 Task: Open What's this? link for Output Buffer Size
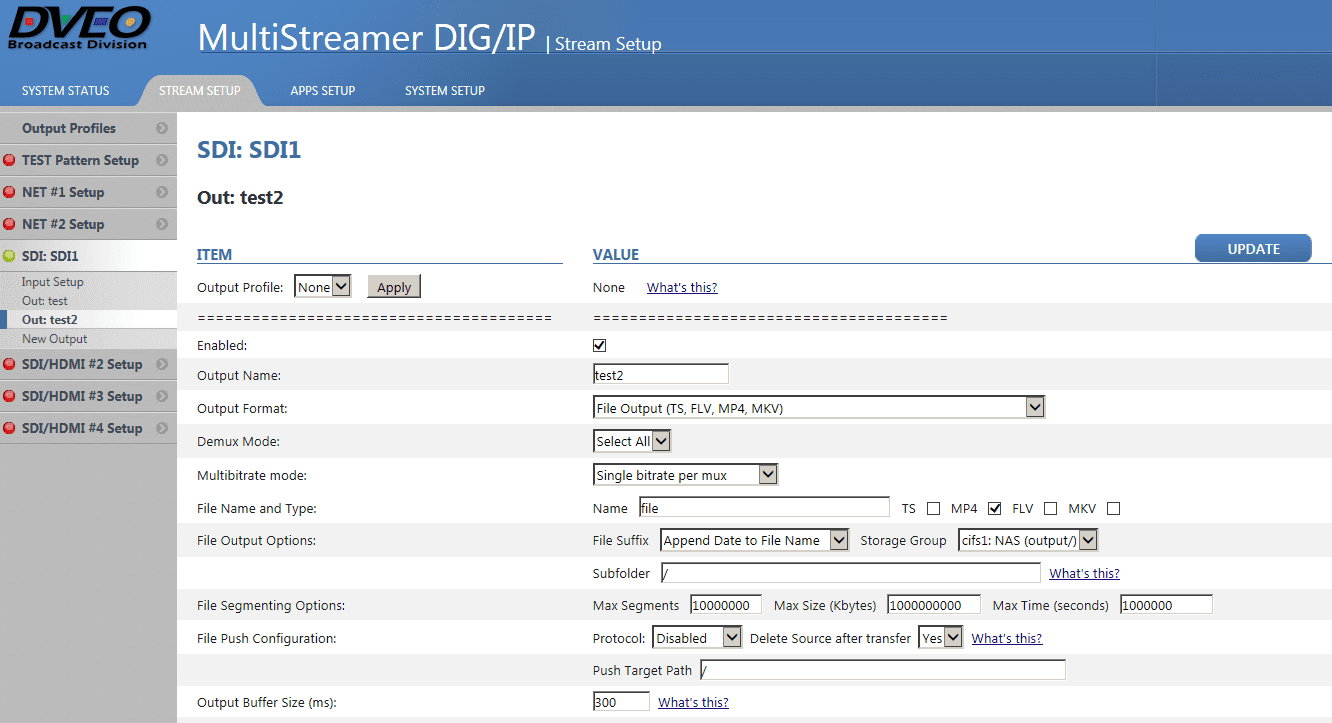click(693, 702)
